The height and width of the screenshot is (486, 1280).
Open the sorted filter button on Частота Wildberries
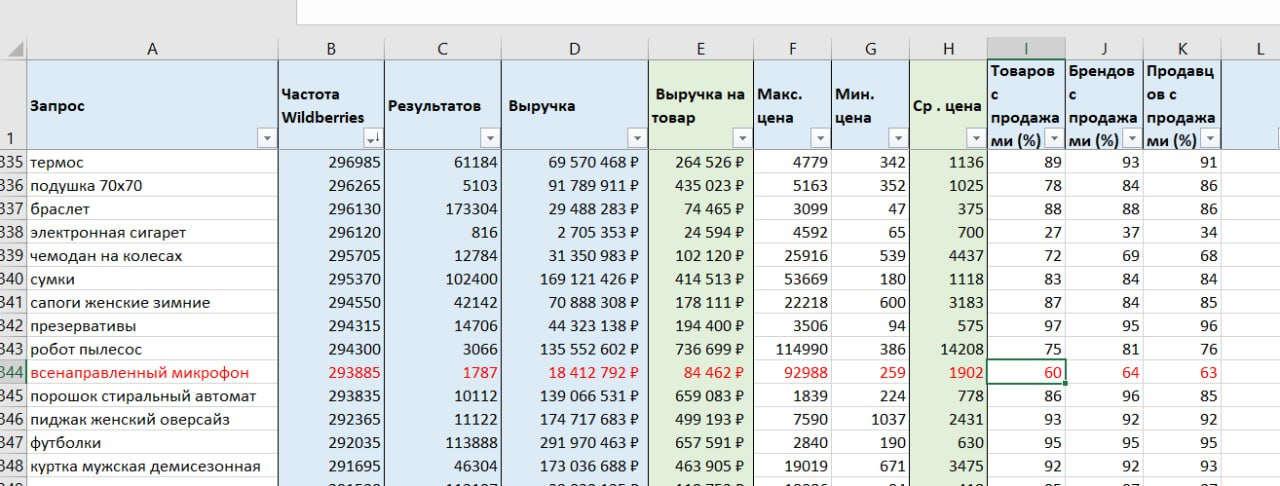point(372,139)
